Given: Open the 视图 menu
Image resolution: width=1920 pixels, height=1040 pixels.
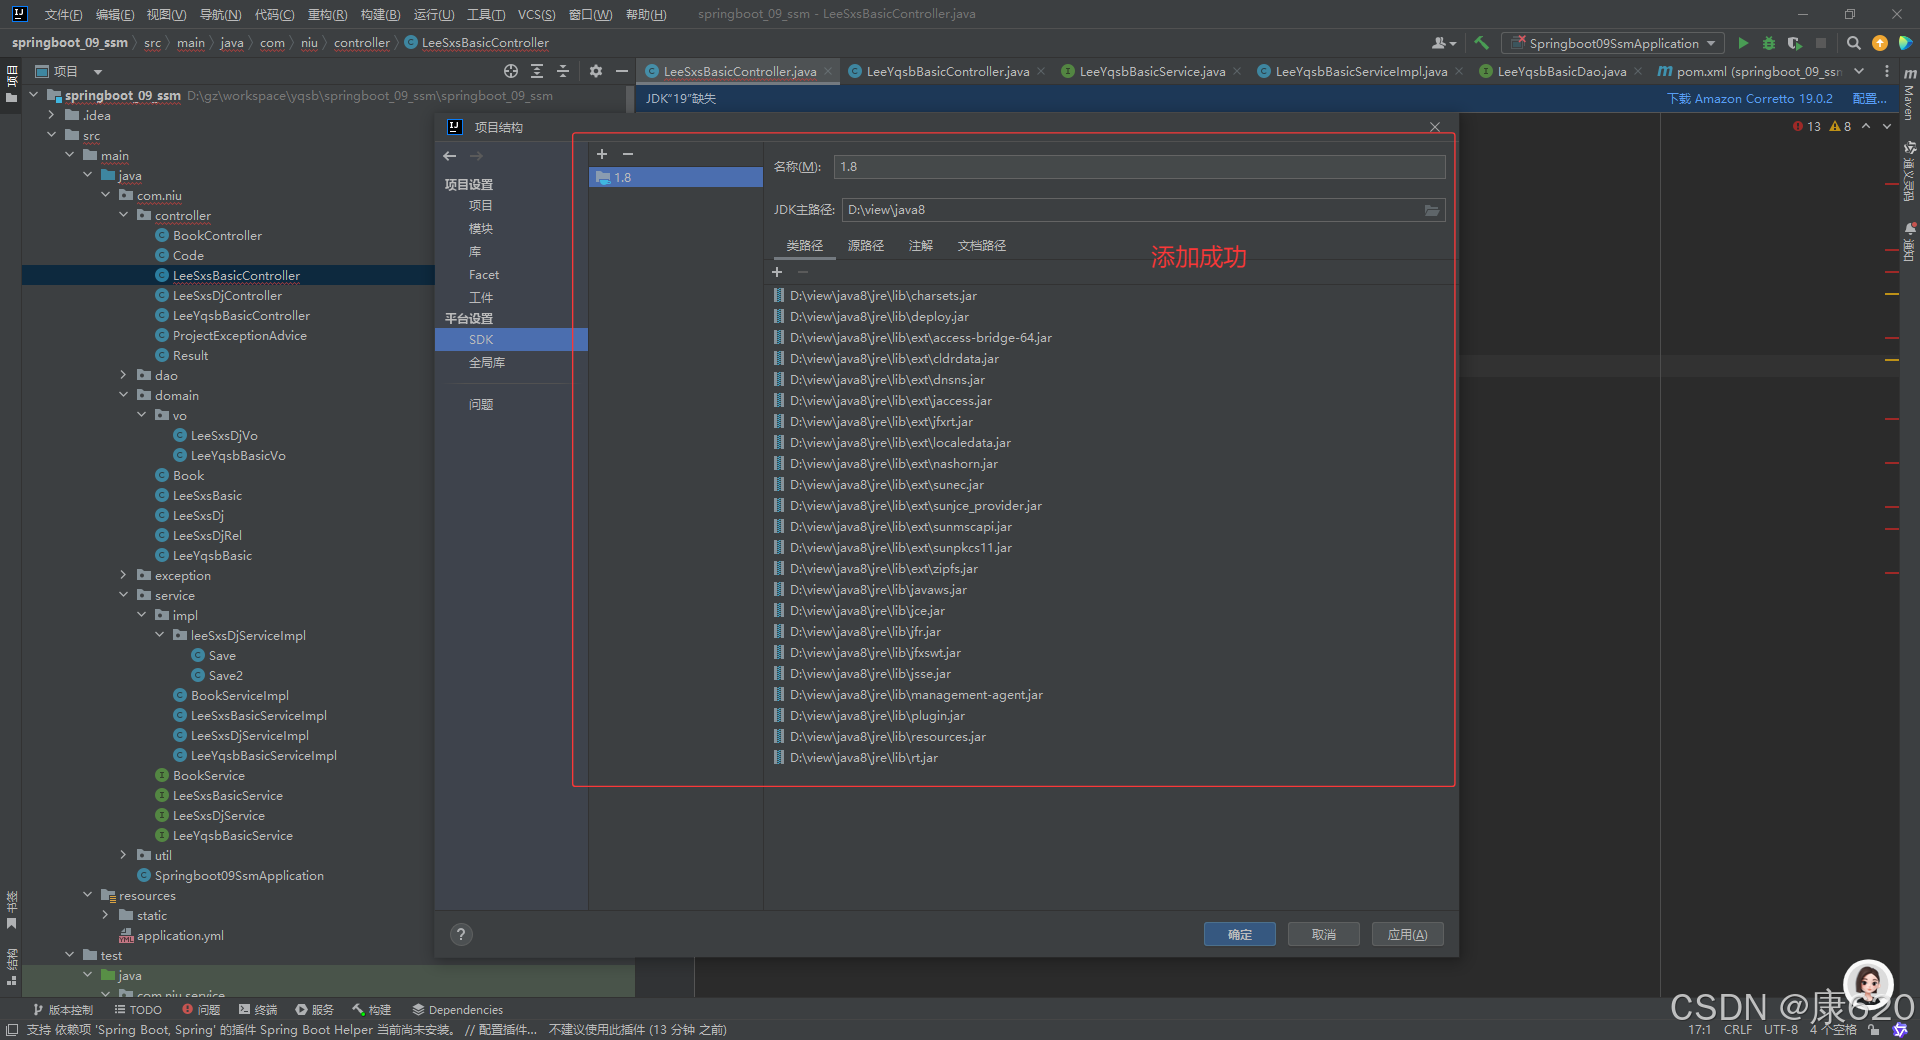Looking at the screenshot, I should click(x=166, y=14).
